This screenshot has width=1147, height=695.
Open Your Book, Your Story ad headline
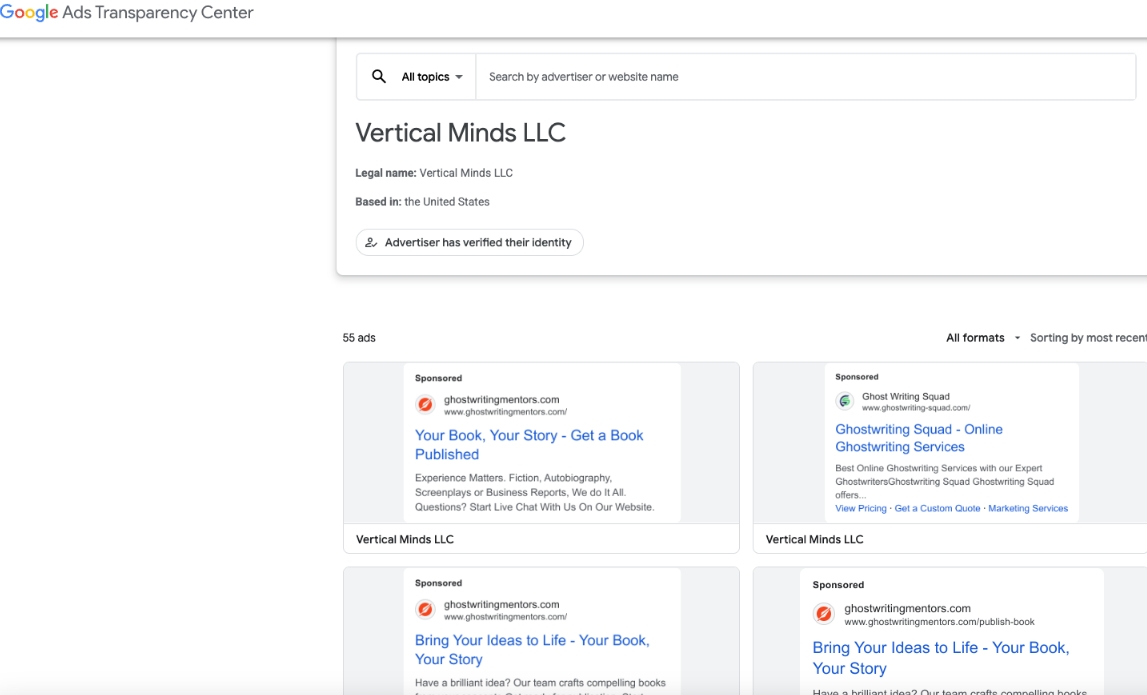(x=529, y=445)
